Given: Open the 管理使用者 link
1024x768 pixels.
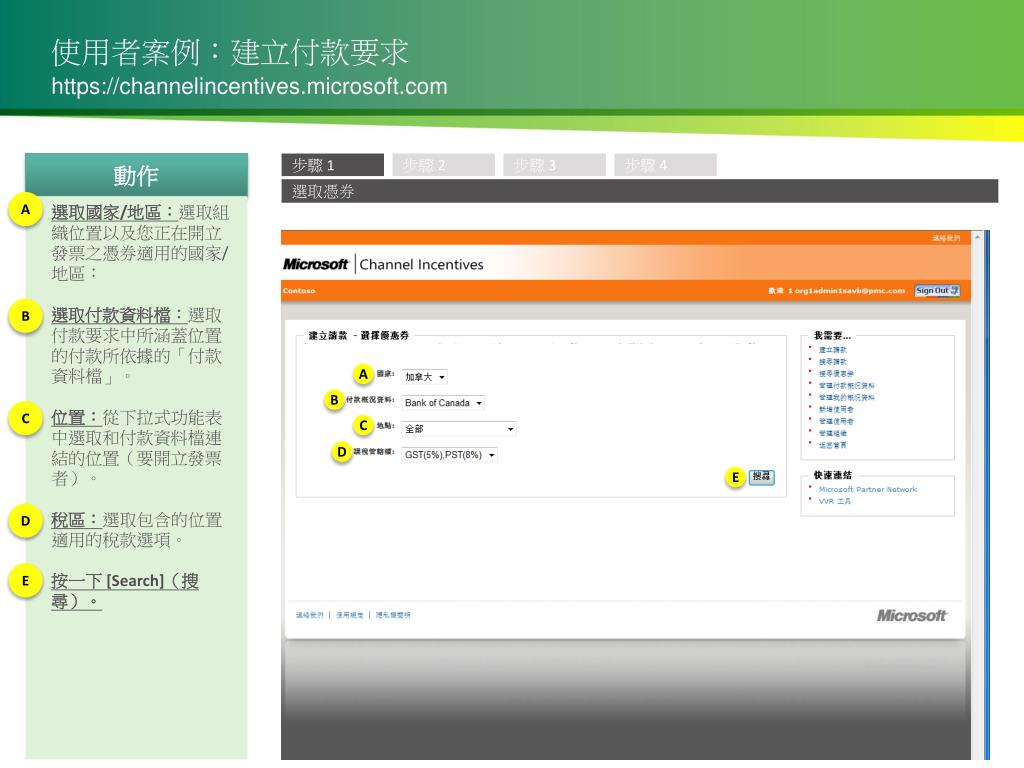Looking at the screenshot, I should click(836, 421).
